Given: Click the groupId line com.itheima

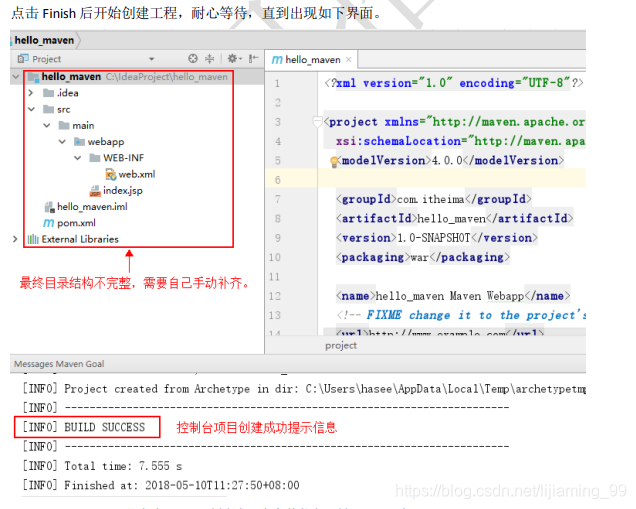Looking at the screenshot, I should [x=433, y=199].
